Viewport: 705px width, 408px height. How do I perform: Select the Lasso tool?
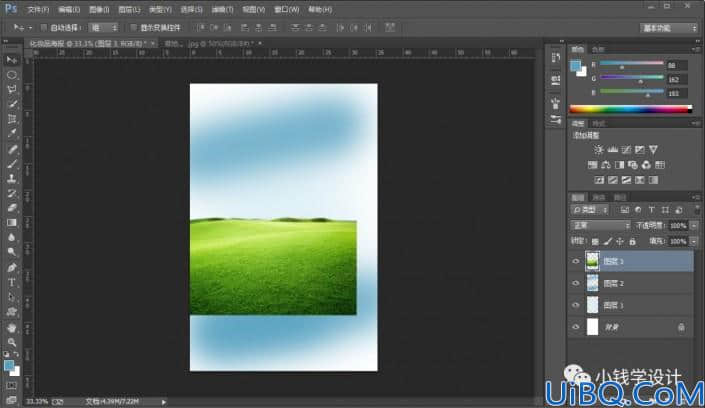pyautogui.click(x=12, y=89)
